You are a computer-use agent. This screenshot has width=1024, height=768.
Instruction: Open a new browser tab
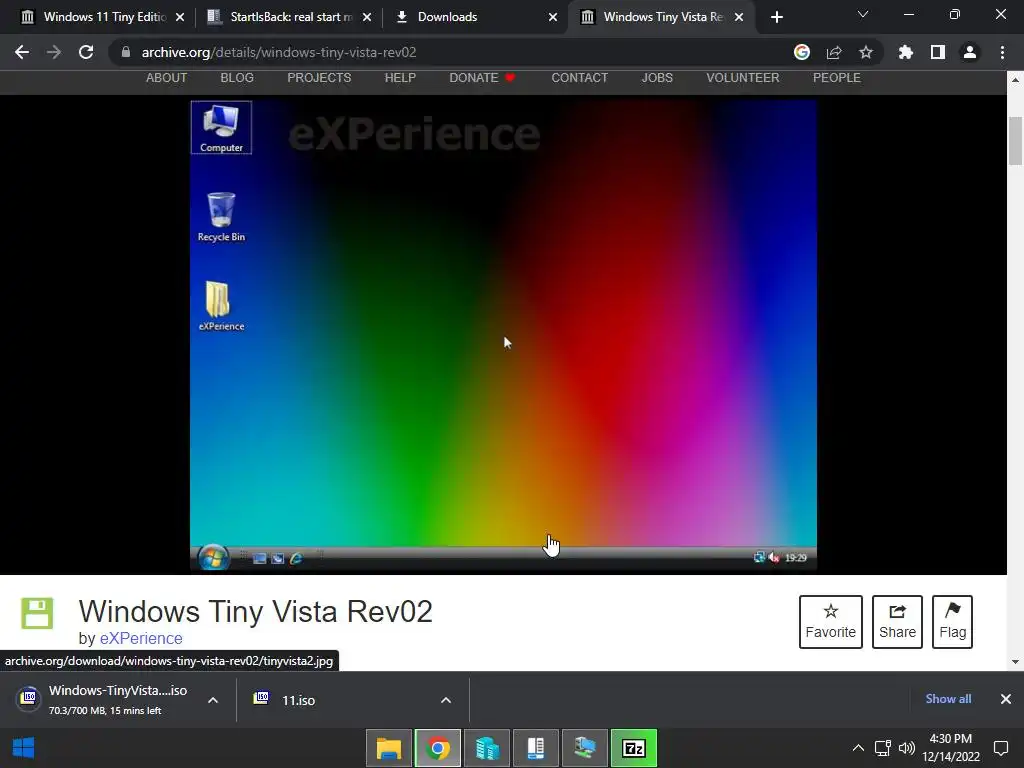[776, 17]
